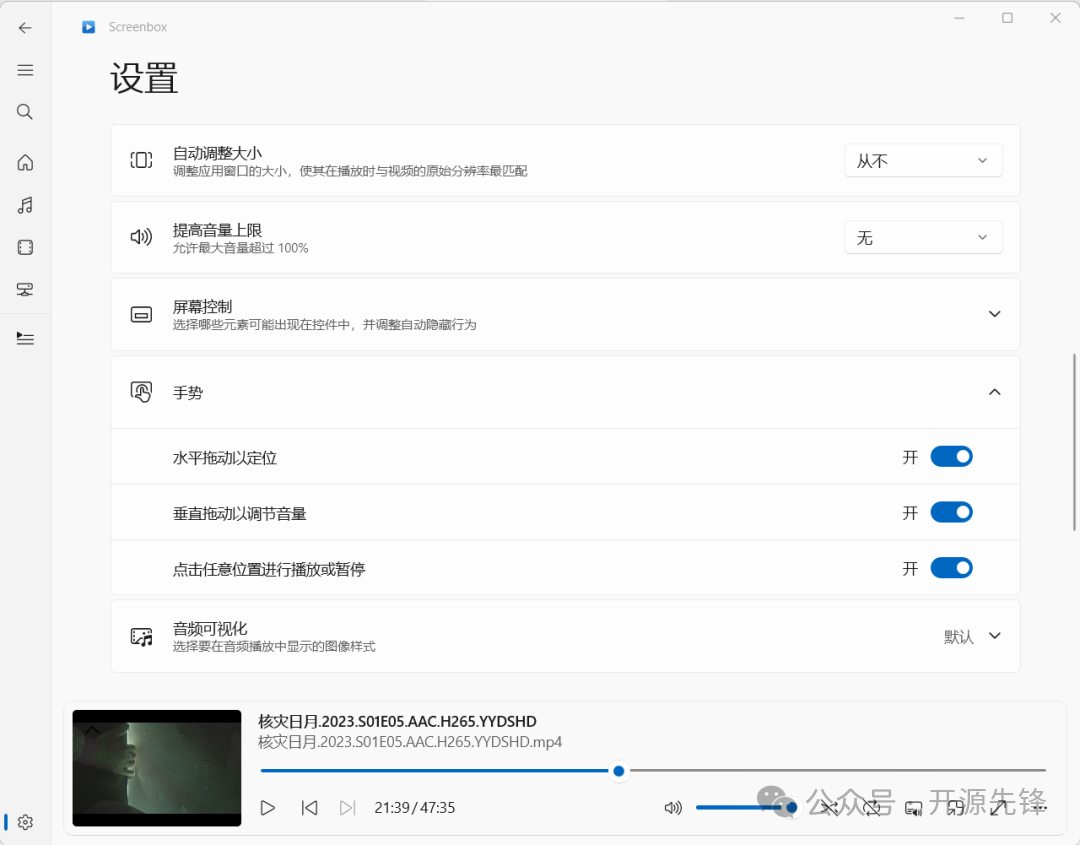Turn off the 垂直拖动以调节音量 switch

pyautogui.click(x=951, y=511)
